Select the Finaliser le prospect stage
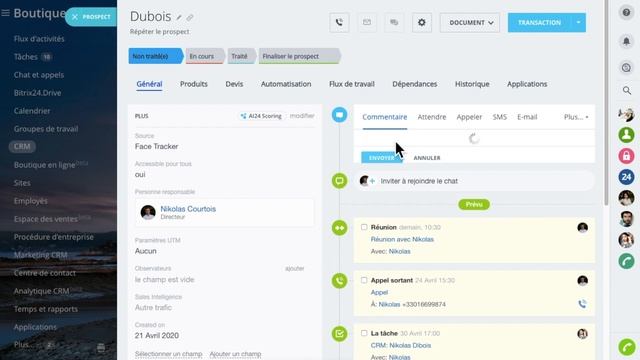This screenshot has height=360, width=640. pos(299,56)
